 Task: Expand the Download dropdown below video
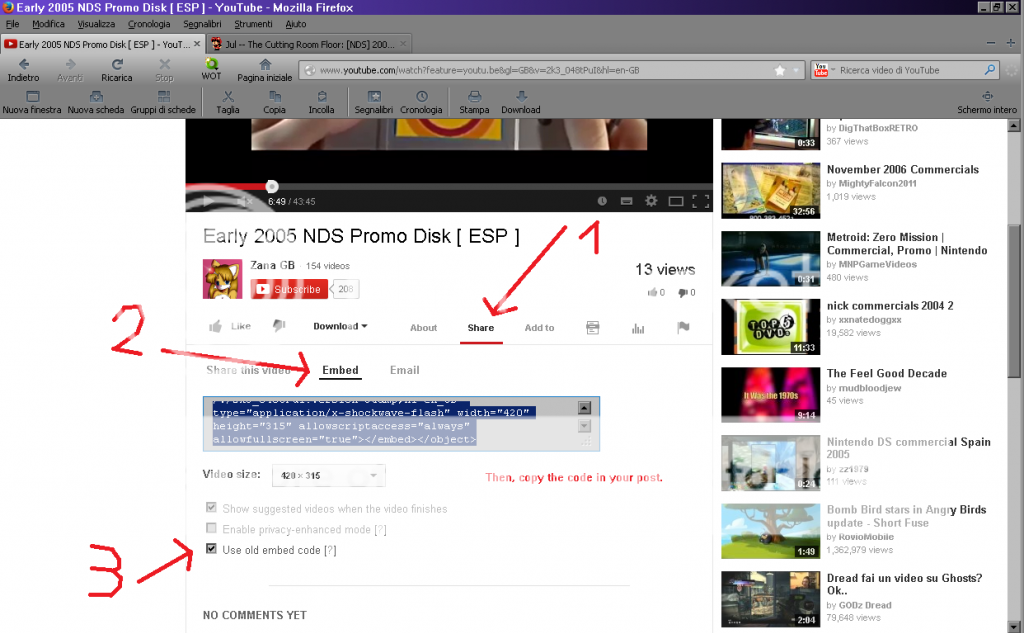pos(340,326)
